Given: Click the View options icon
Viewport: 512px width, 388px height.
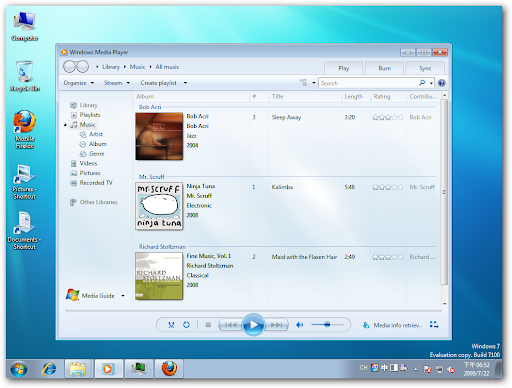Looking at the screenshot, I should (303, 82).
